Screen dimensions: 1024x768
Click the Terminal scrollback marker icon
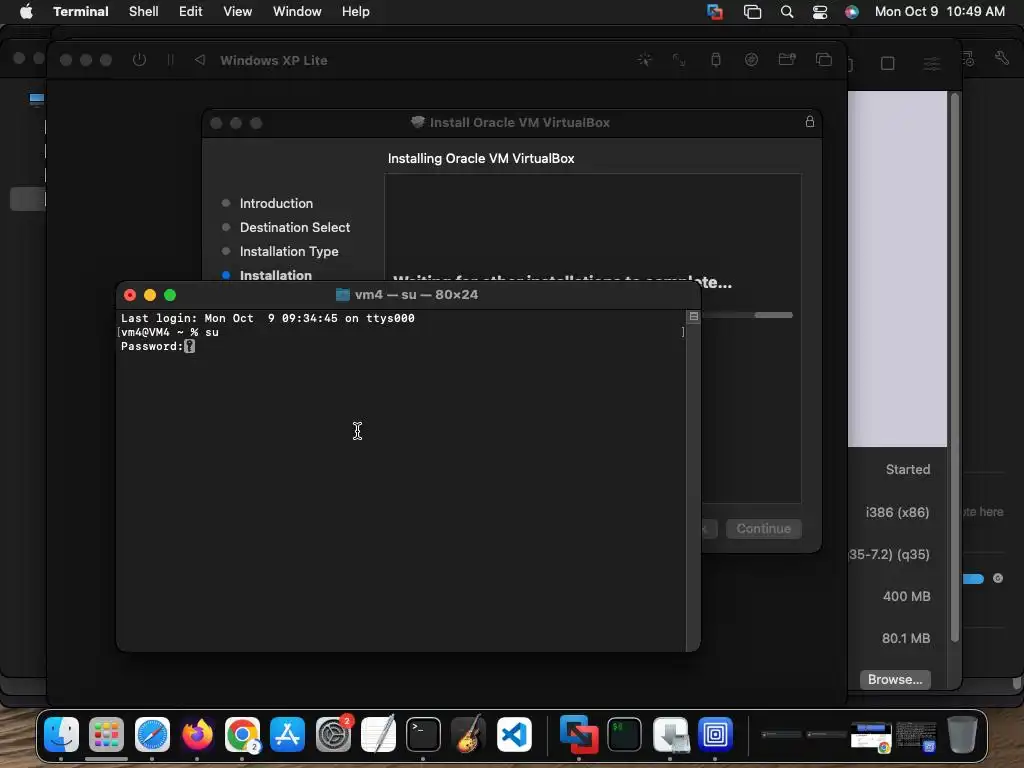click(x=694, y=316)
